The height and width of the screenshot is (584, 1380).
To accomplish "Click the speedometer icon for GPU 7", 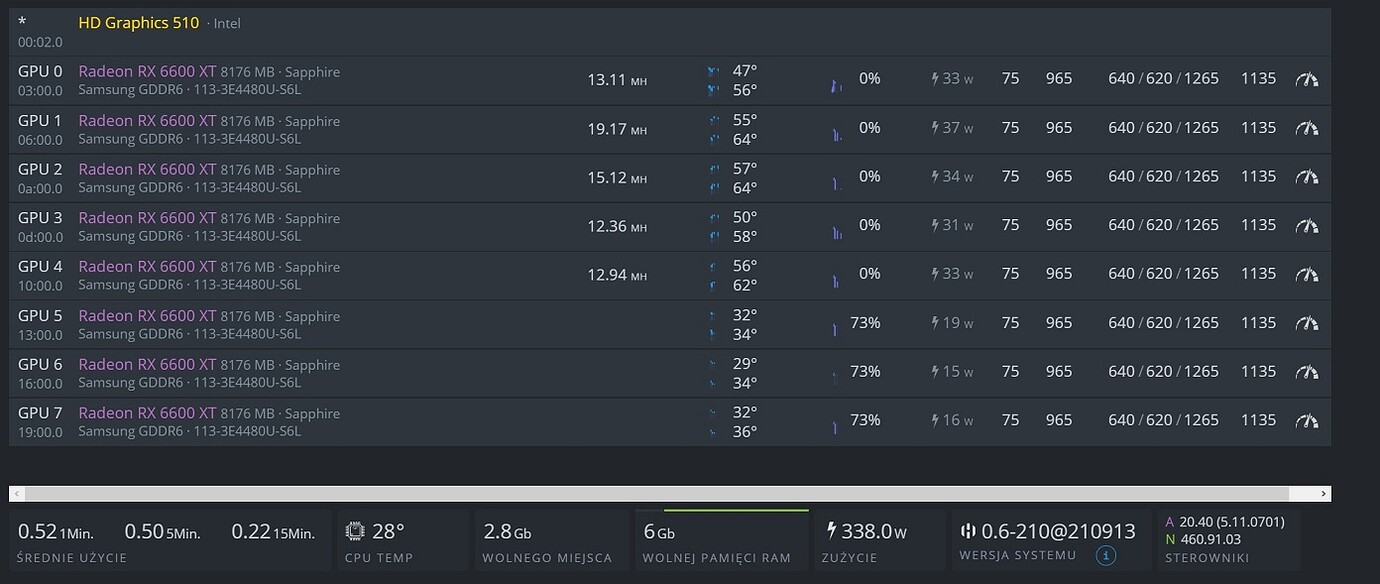I will (1306, 421).
